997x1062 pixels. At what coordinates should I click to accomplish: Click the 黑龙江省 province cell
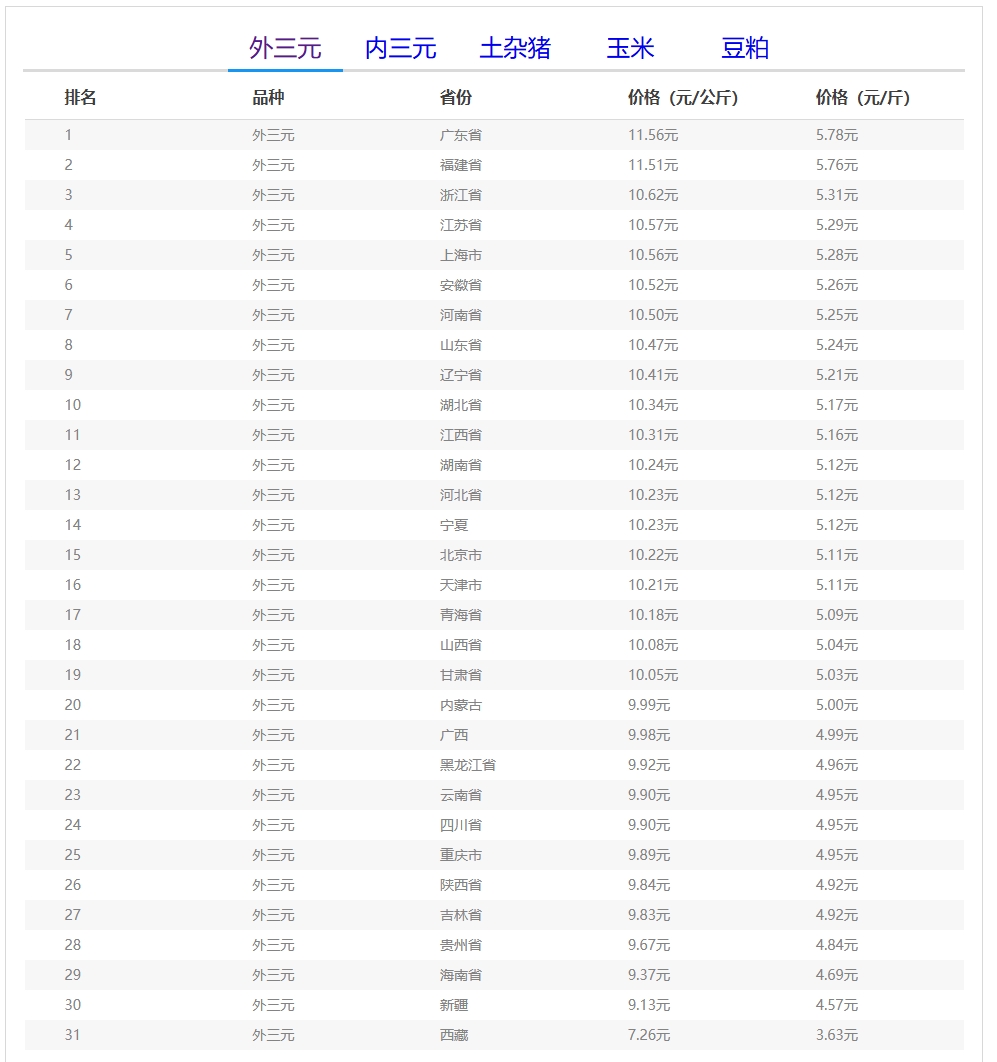[467, 765]
